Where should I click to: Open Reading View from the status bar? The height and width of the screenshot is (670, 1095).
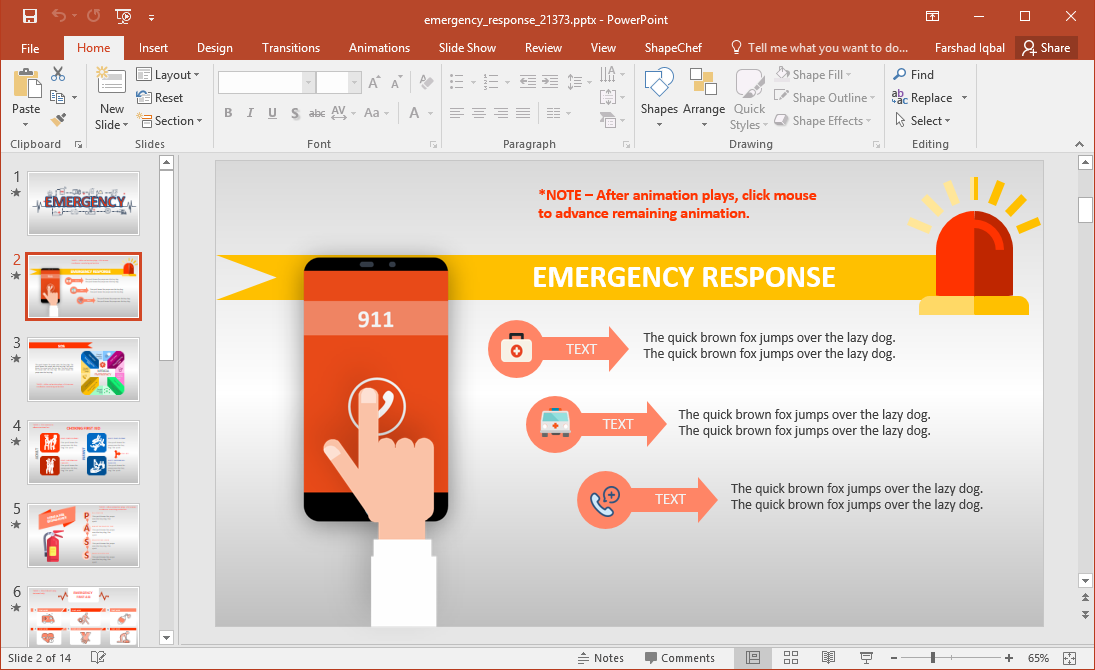pos(828,657)
